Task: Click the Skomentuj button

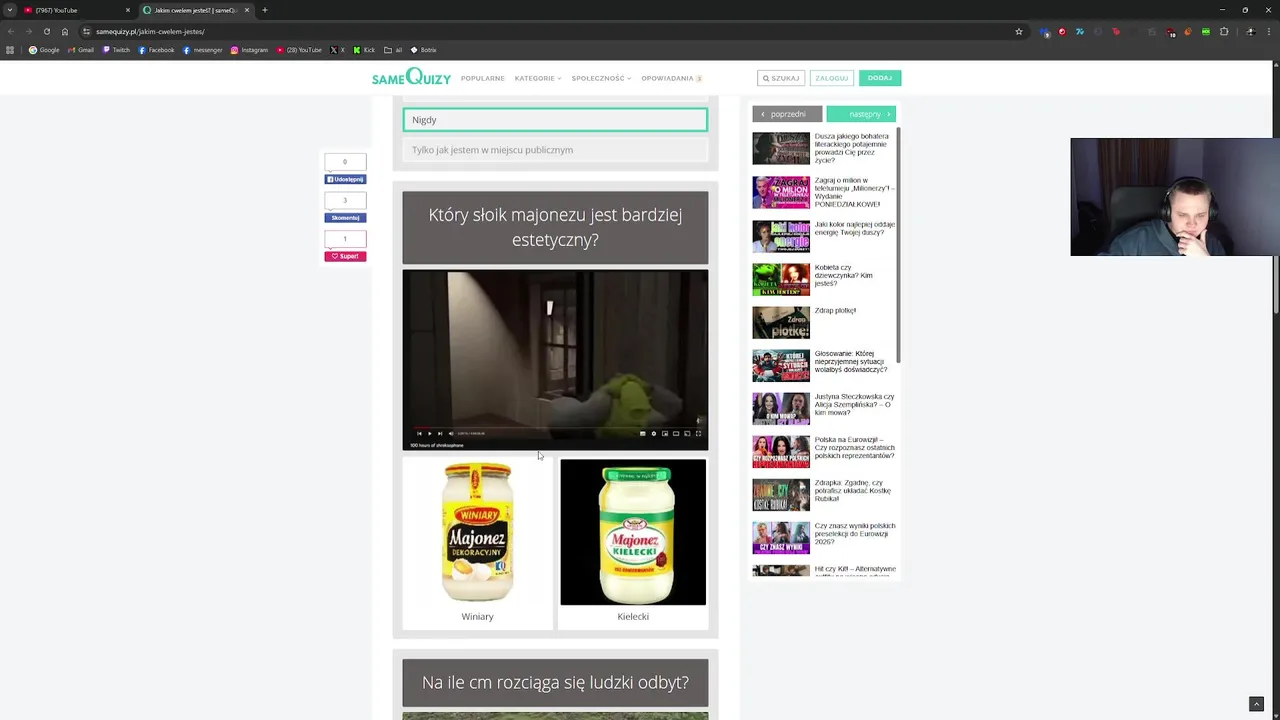Action: point(345,217)
